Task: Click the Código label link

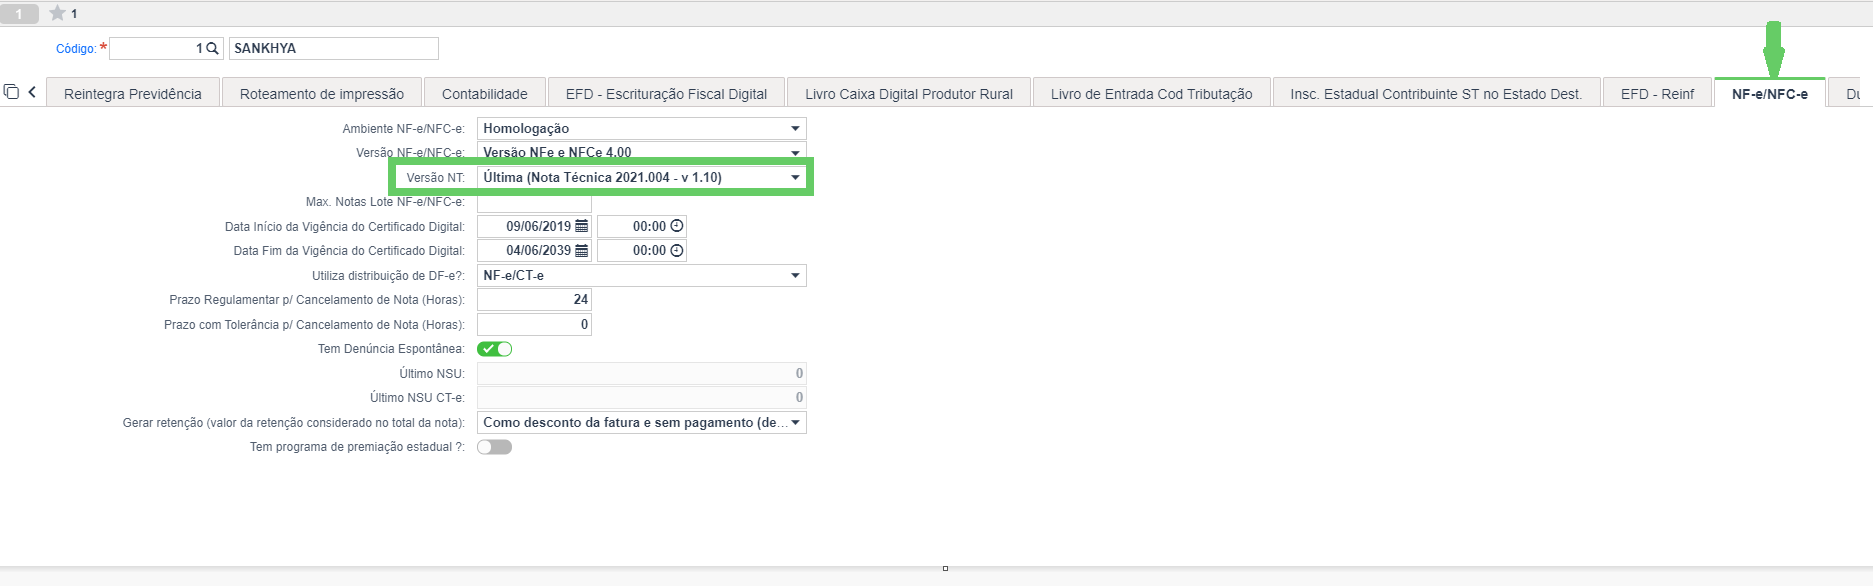Action: click(76, 48)
